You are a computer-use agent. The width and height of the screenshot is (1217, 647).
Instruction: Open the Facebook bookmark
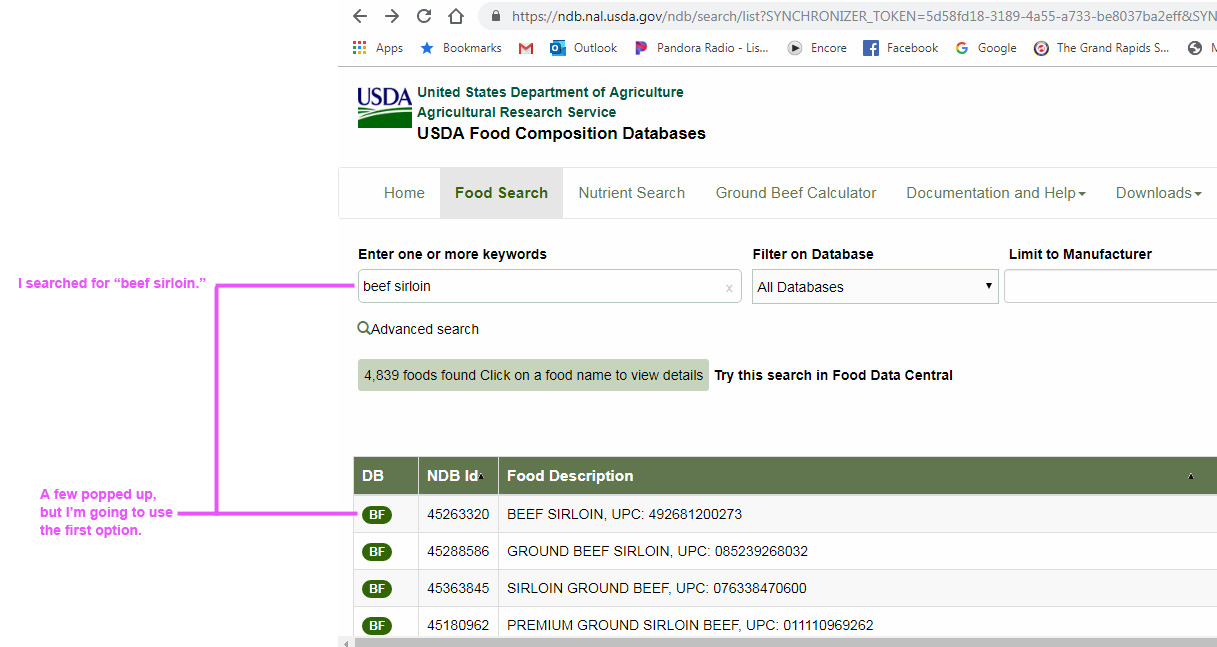tap(899, 47)
